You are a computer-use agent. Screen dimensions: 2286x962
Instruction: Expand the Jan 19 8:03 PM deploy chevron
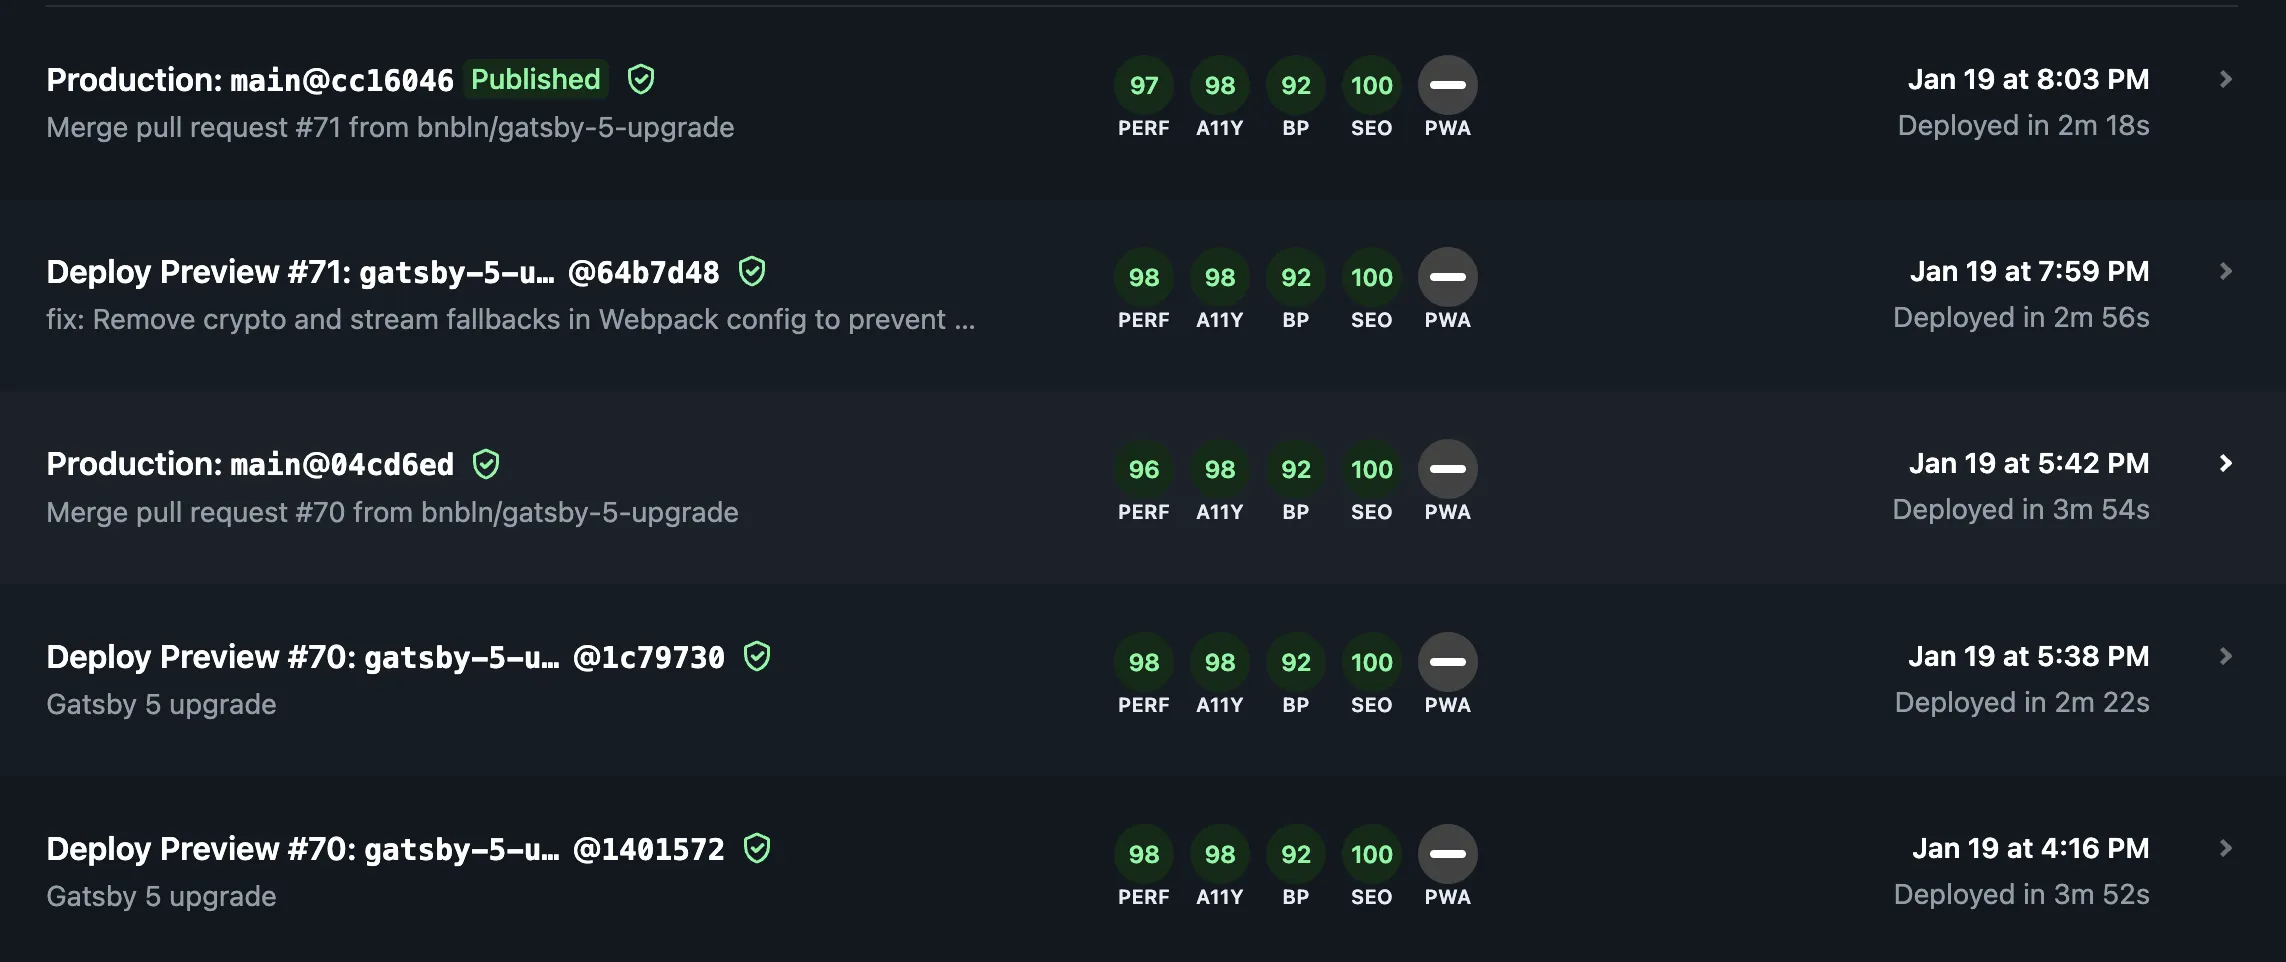(2226, 79)
